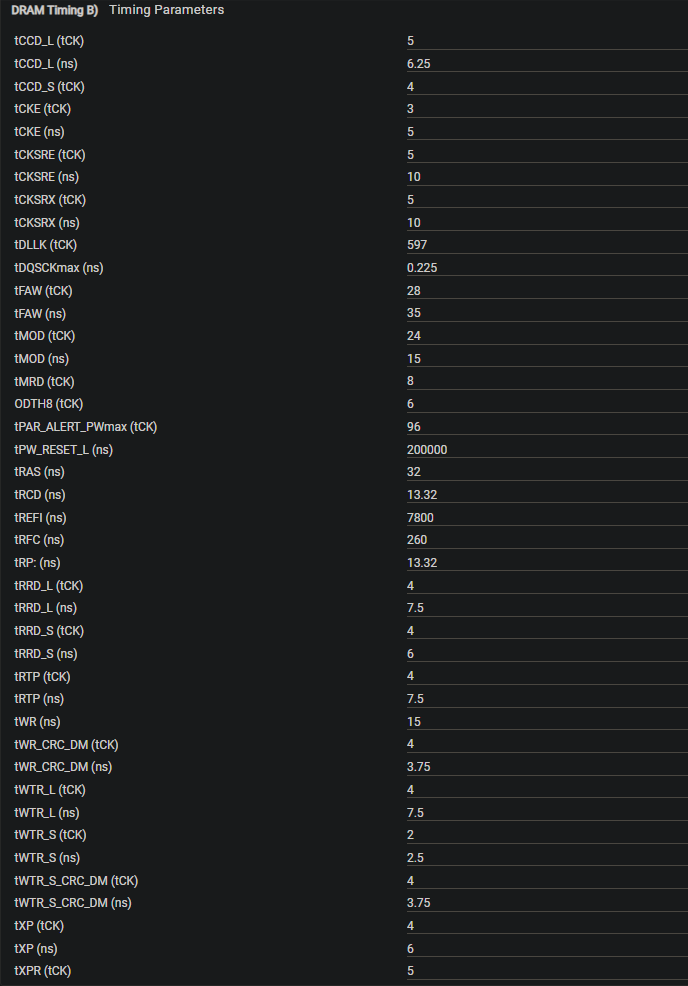Edit the tRRD_L (ns) value field
This screenshot has width=688, height=986.
click(547, 608)
